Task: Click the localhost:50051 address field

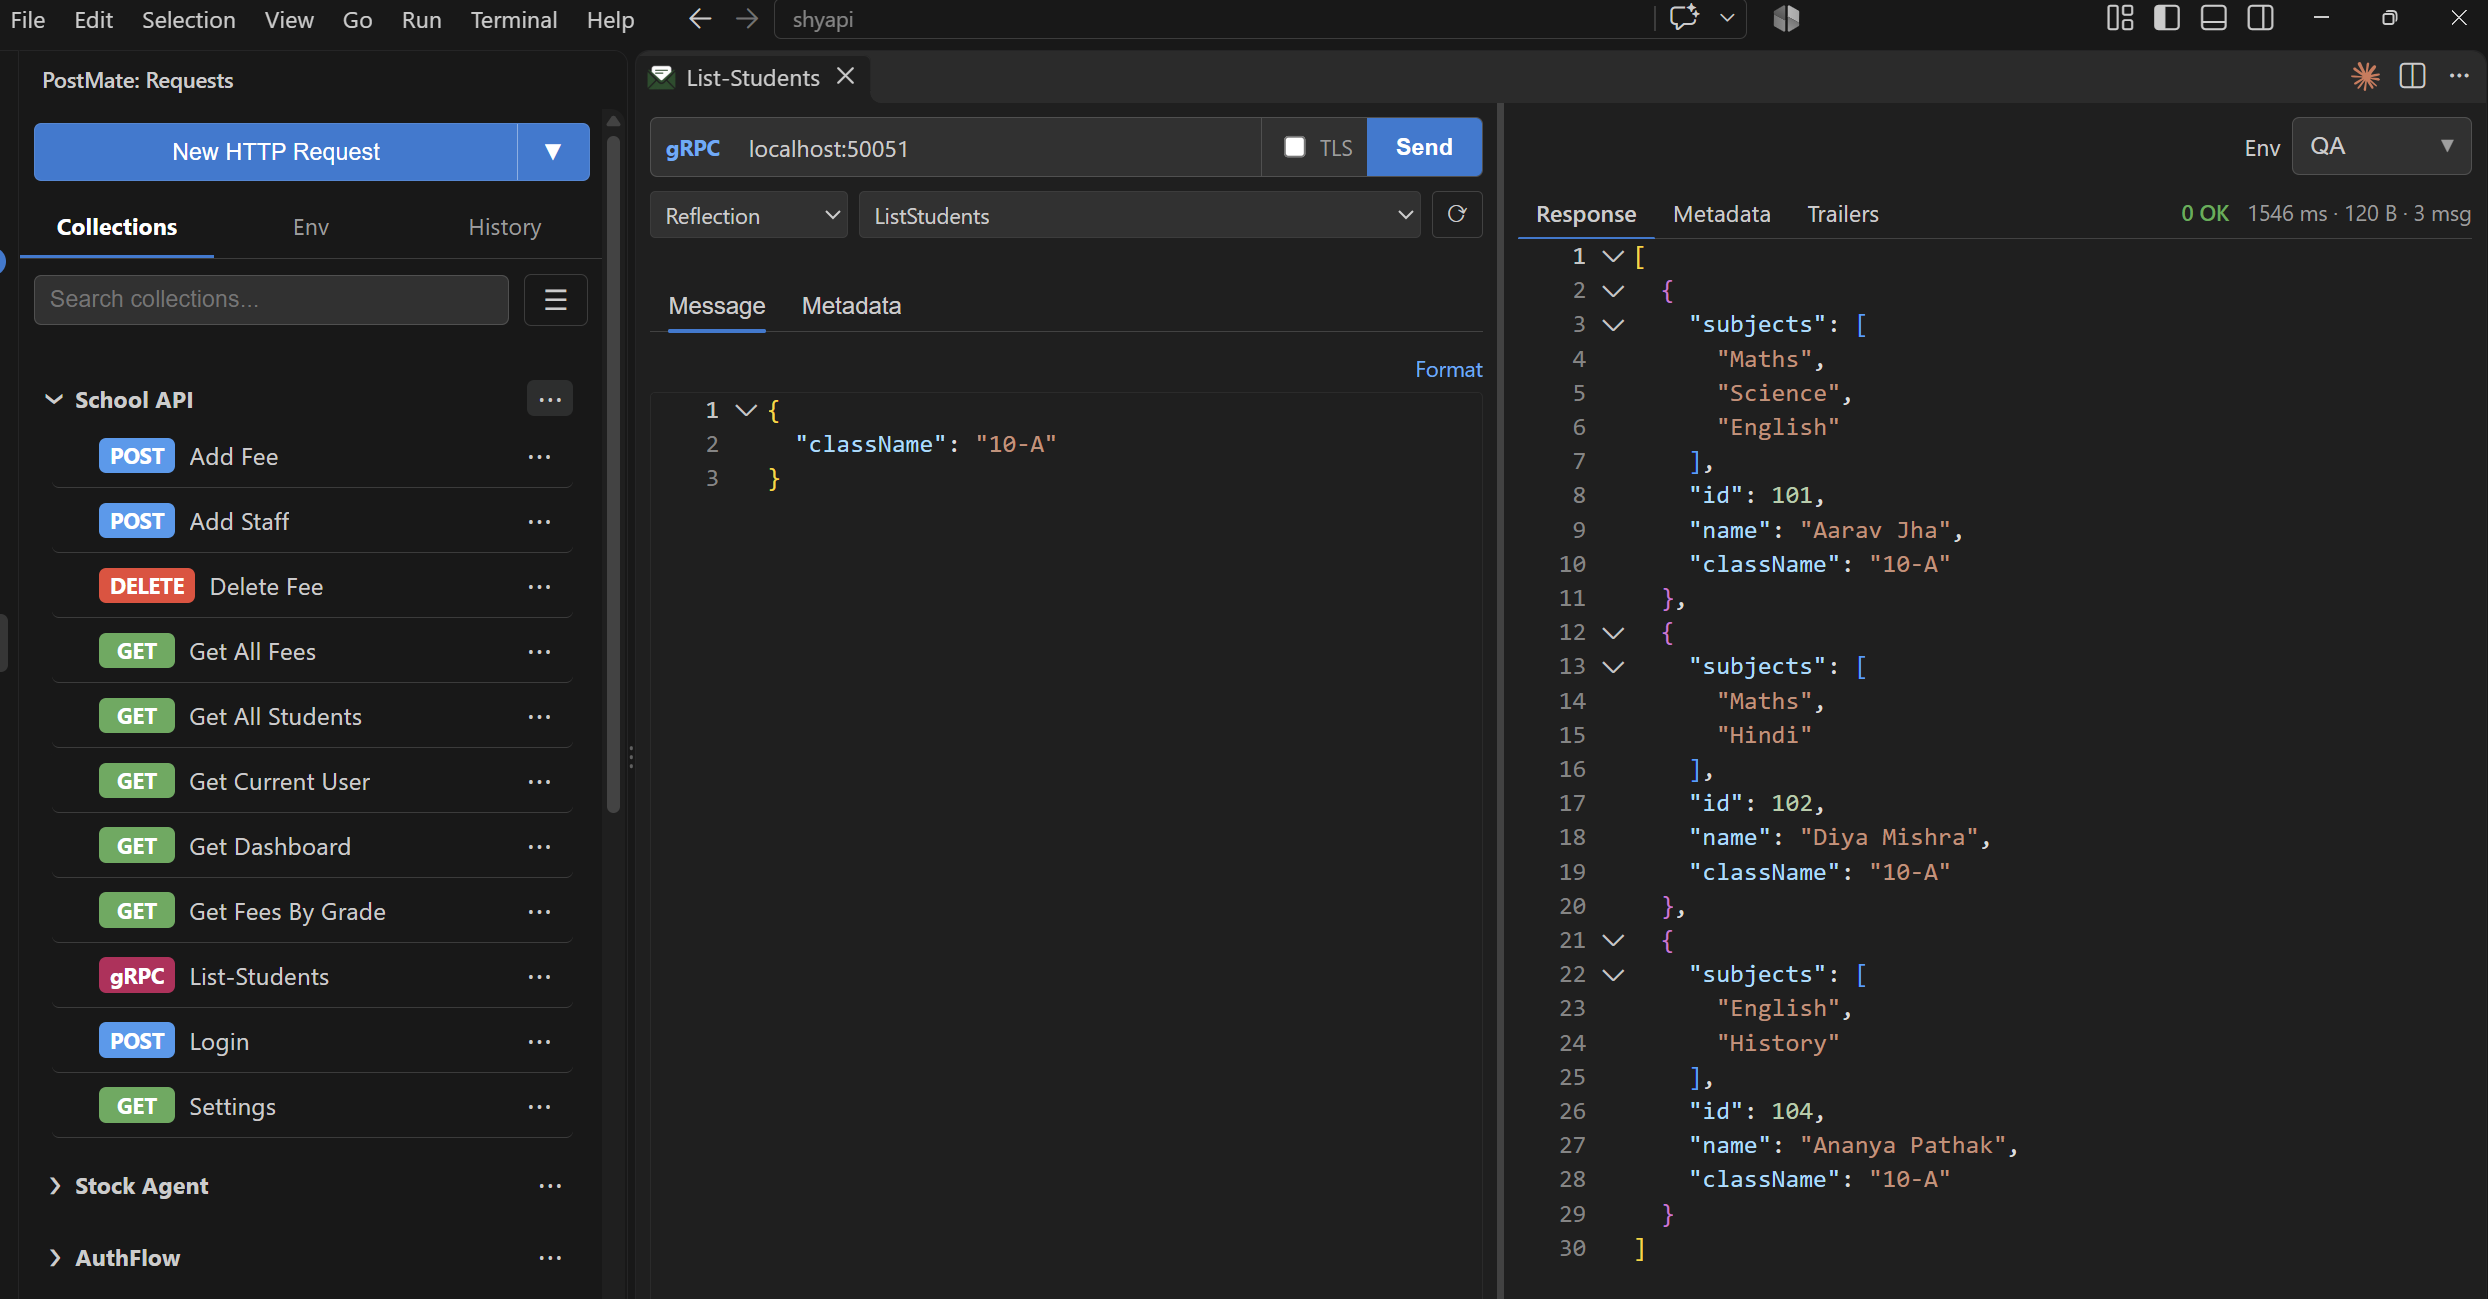Action: pyautogui.click(x=1000, y=148)
